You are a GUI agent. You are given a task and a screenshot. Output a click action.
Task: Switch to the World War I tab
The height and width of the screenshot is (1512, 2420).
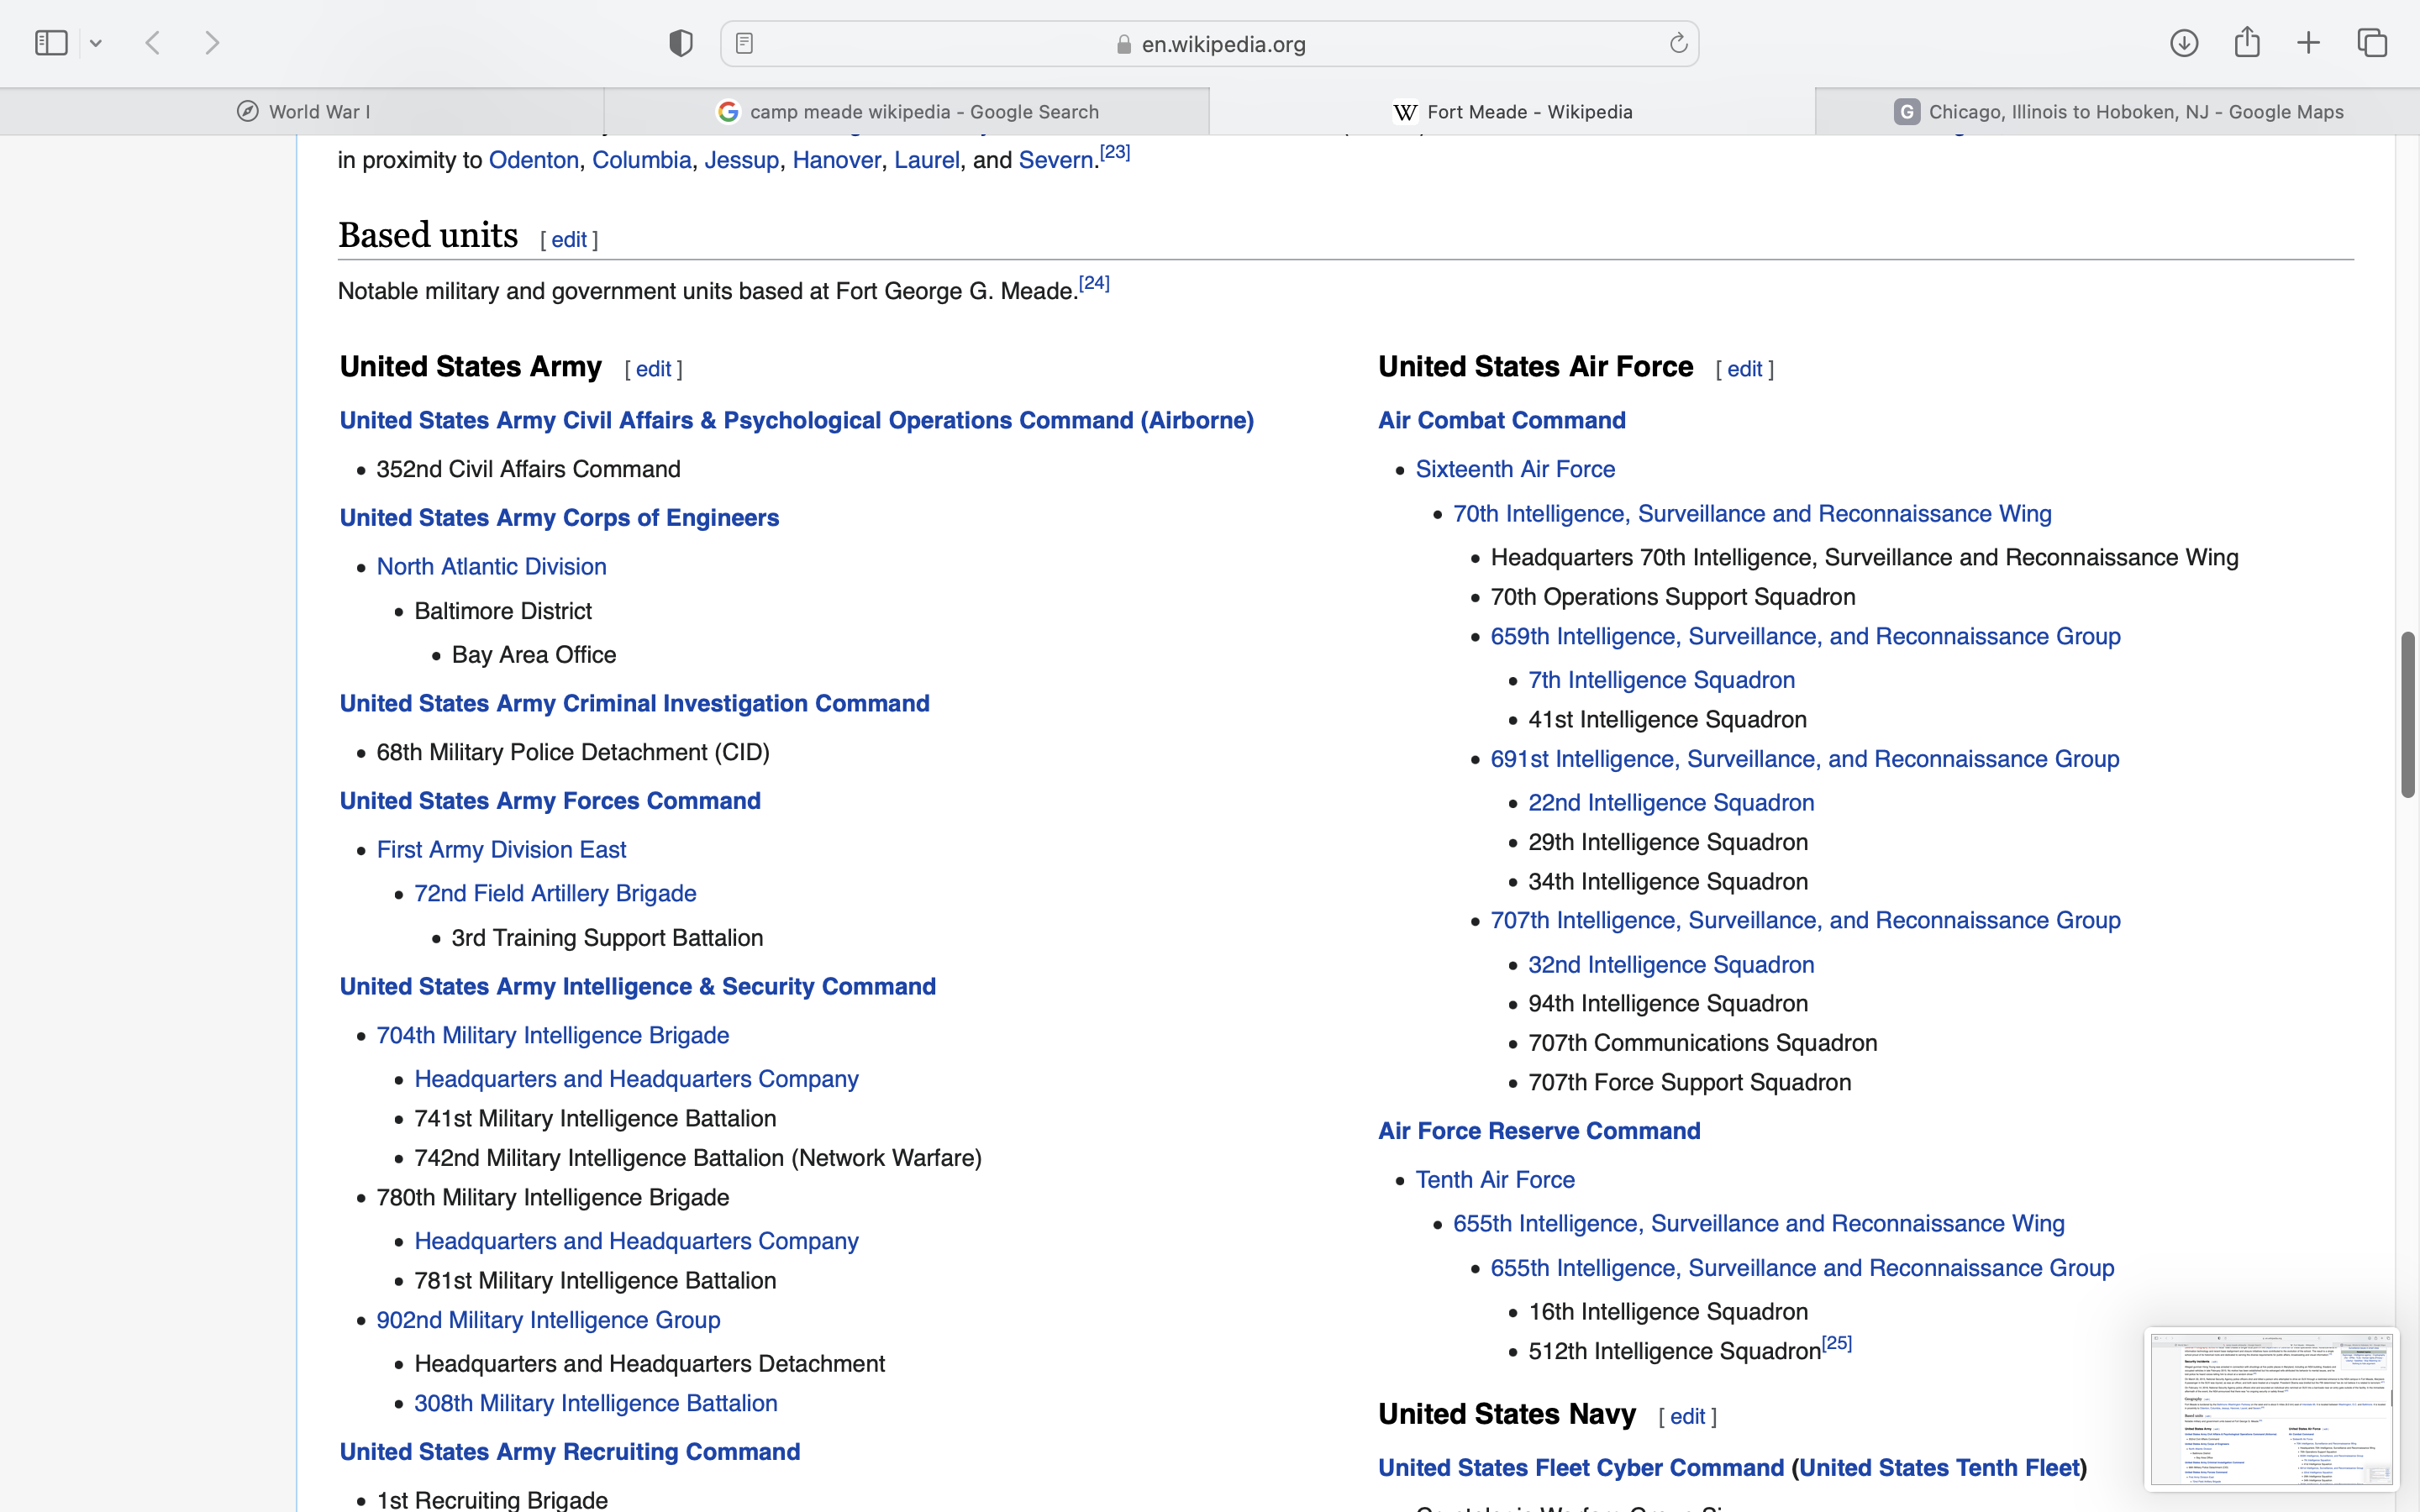tap(303, 111)
